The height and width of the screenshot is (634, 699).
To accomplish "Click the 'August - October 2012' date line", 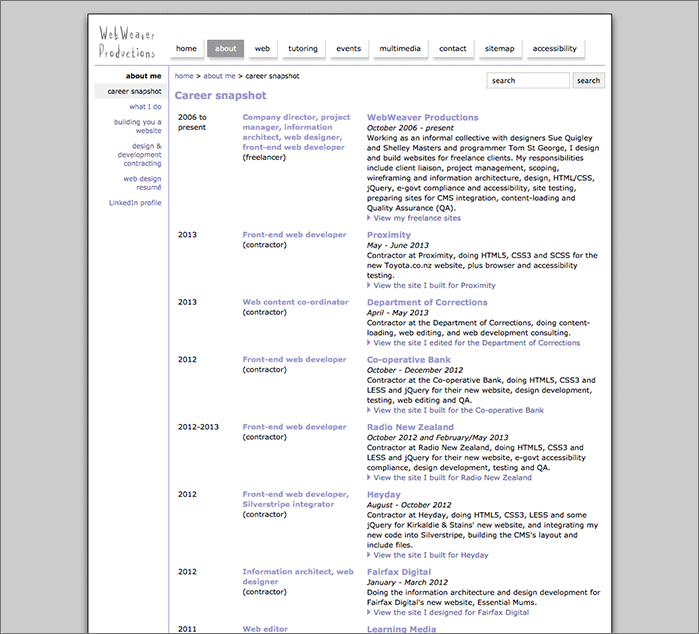I will pyautogui.click(x=409, y=505).
